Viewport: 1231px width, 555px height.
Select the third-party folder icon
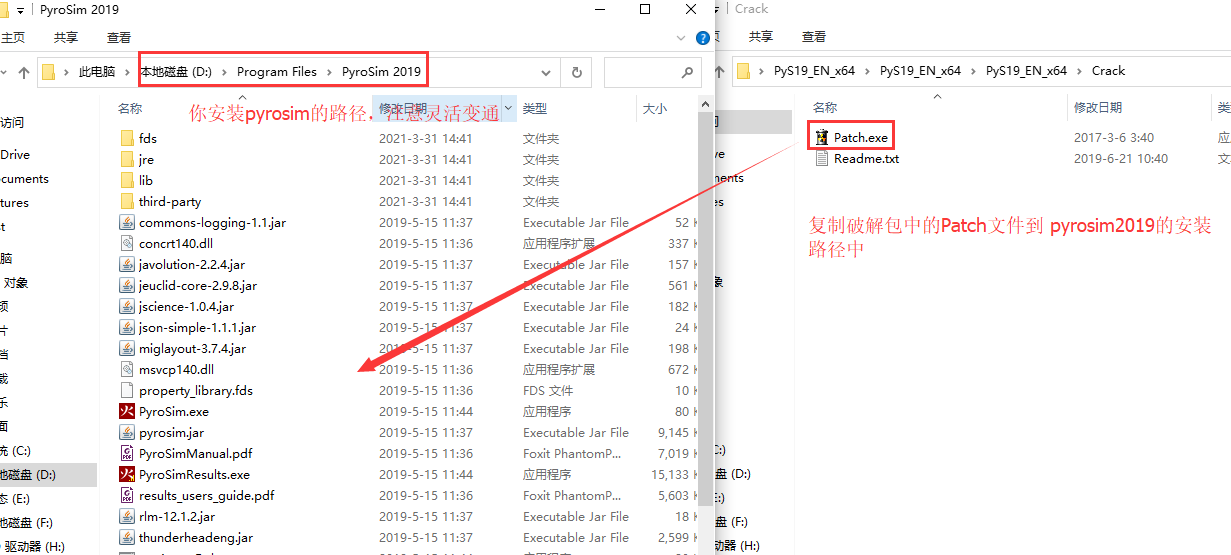(127, 201)
